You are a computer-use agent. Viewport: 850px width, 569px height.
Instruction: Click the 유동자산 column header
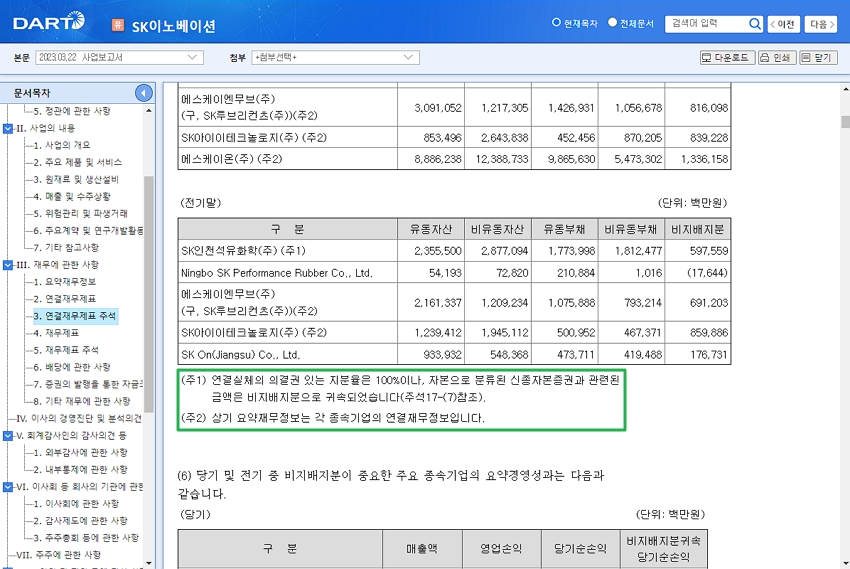click(430, 229)
